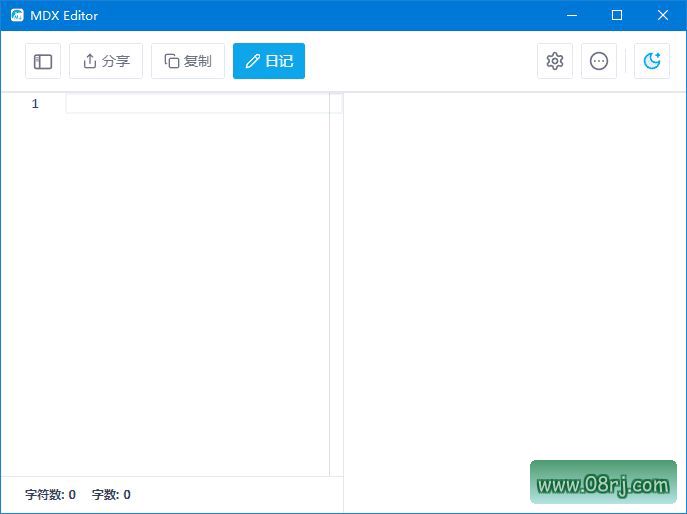This screenshot has width=687, height=514.
Task: Maximize the MDX Editor window
Action: tap(617, 15)
